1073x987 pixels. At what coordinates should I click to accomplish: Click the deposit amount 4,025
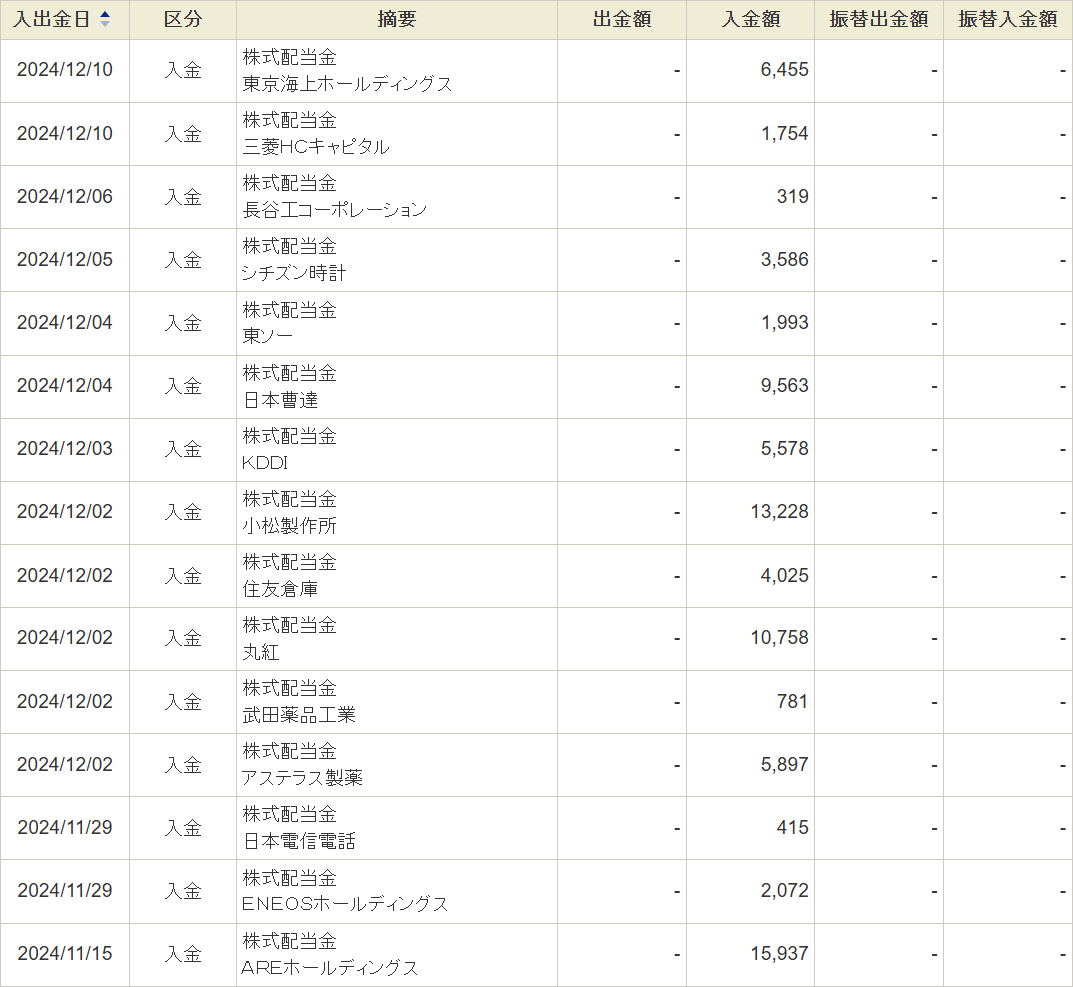(x=784, y=575)
